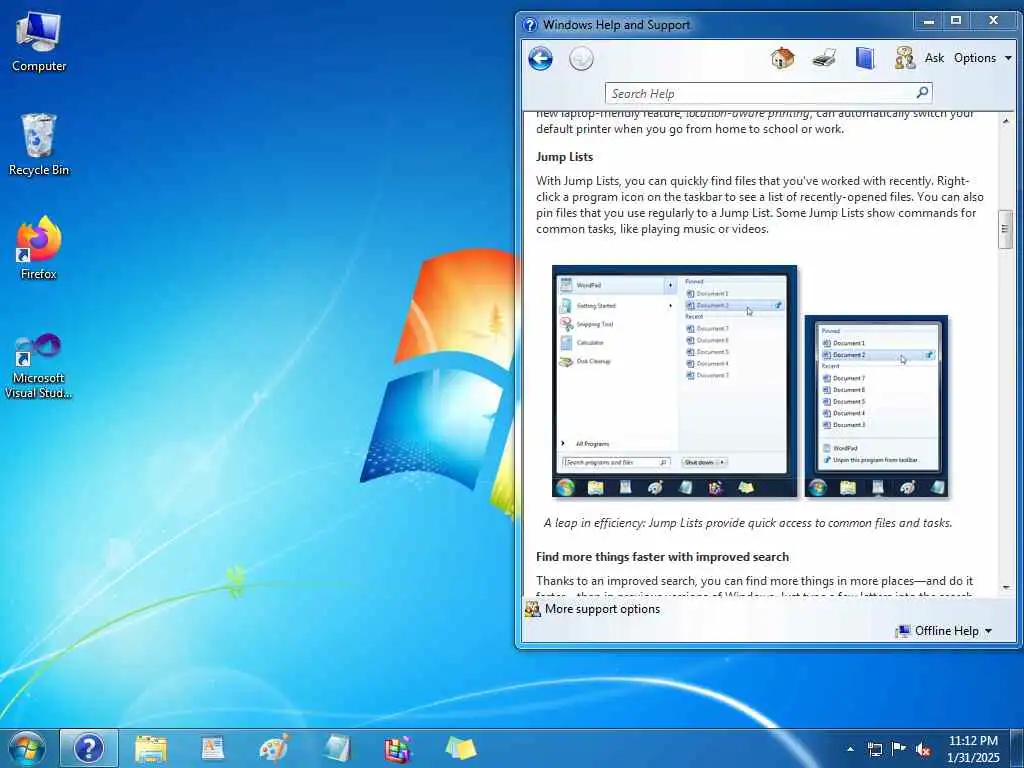
Task: Click Help and Support taskbar button
Action: click(x=89, y=748)
